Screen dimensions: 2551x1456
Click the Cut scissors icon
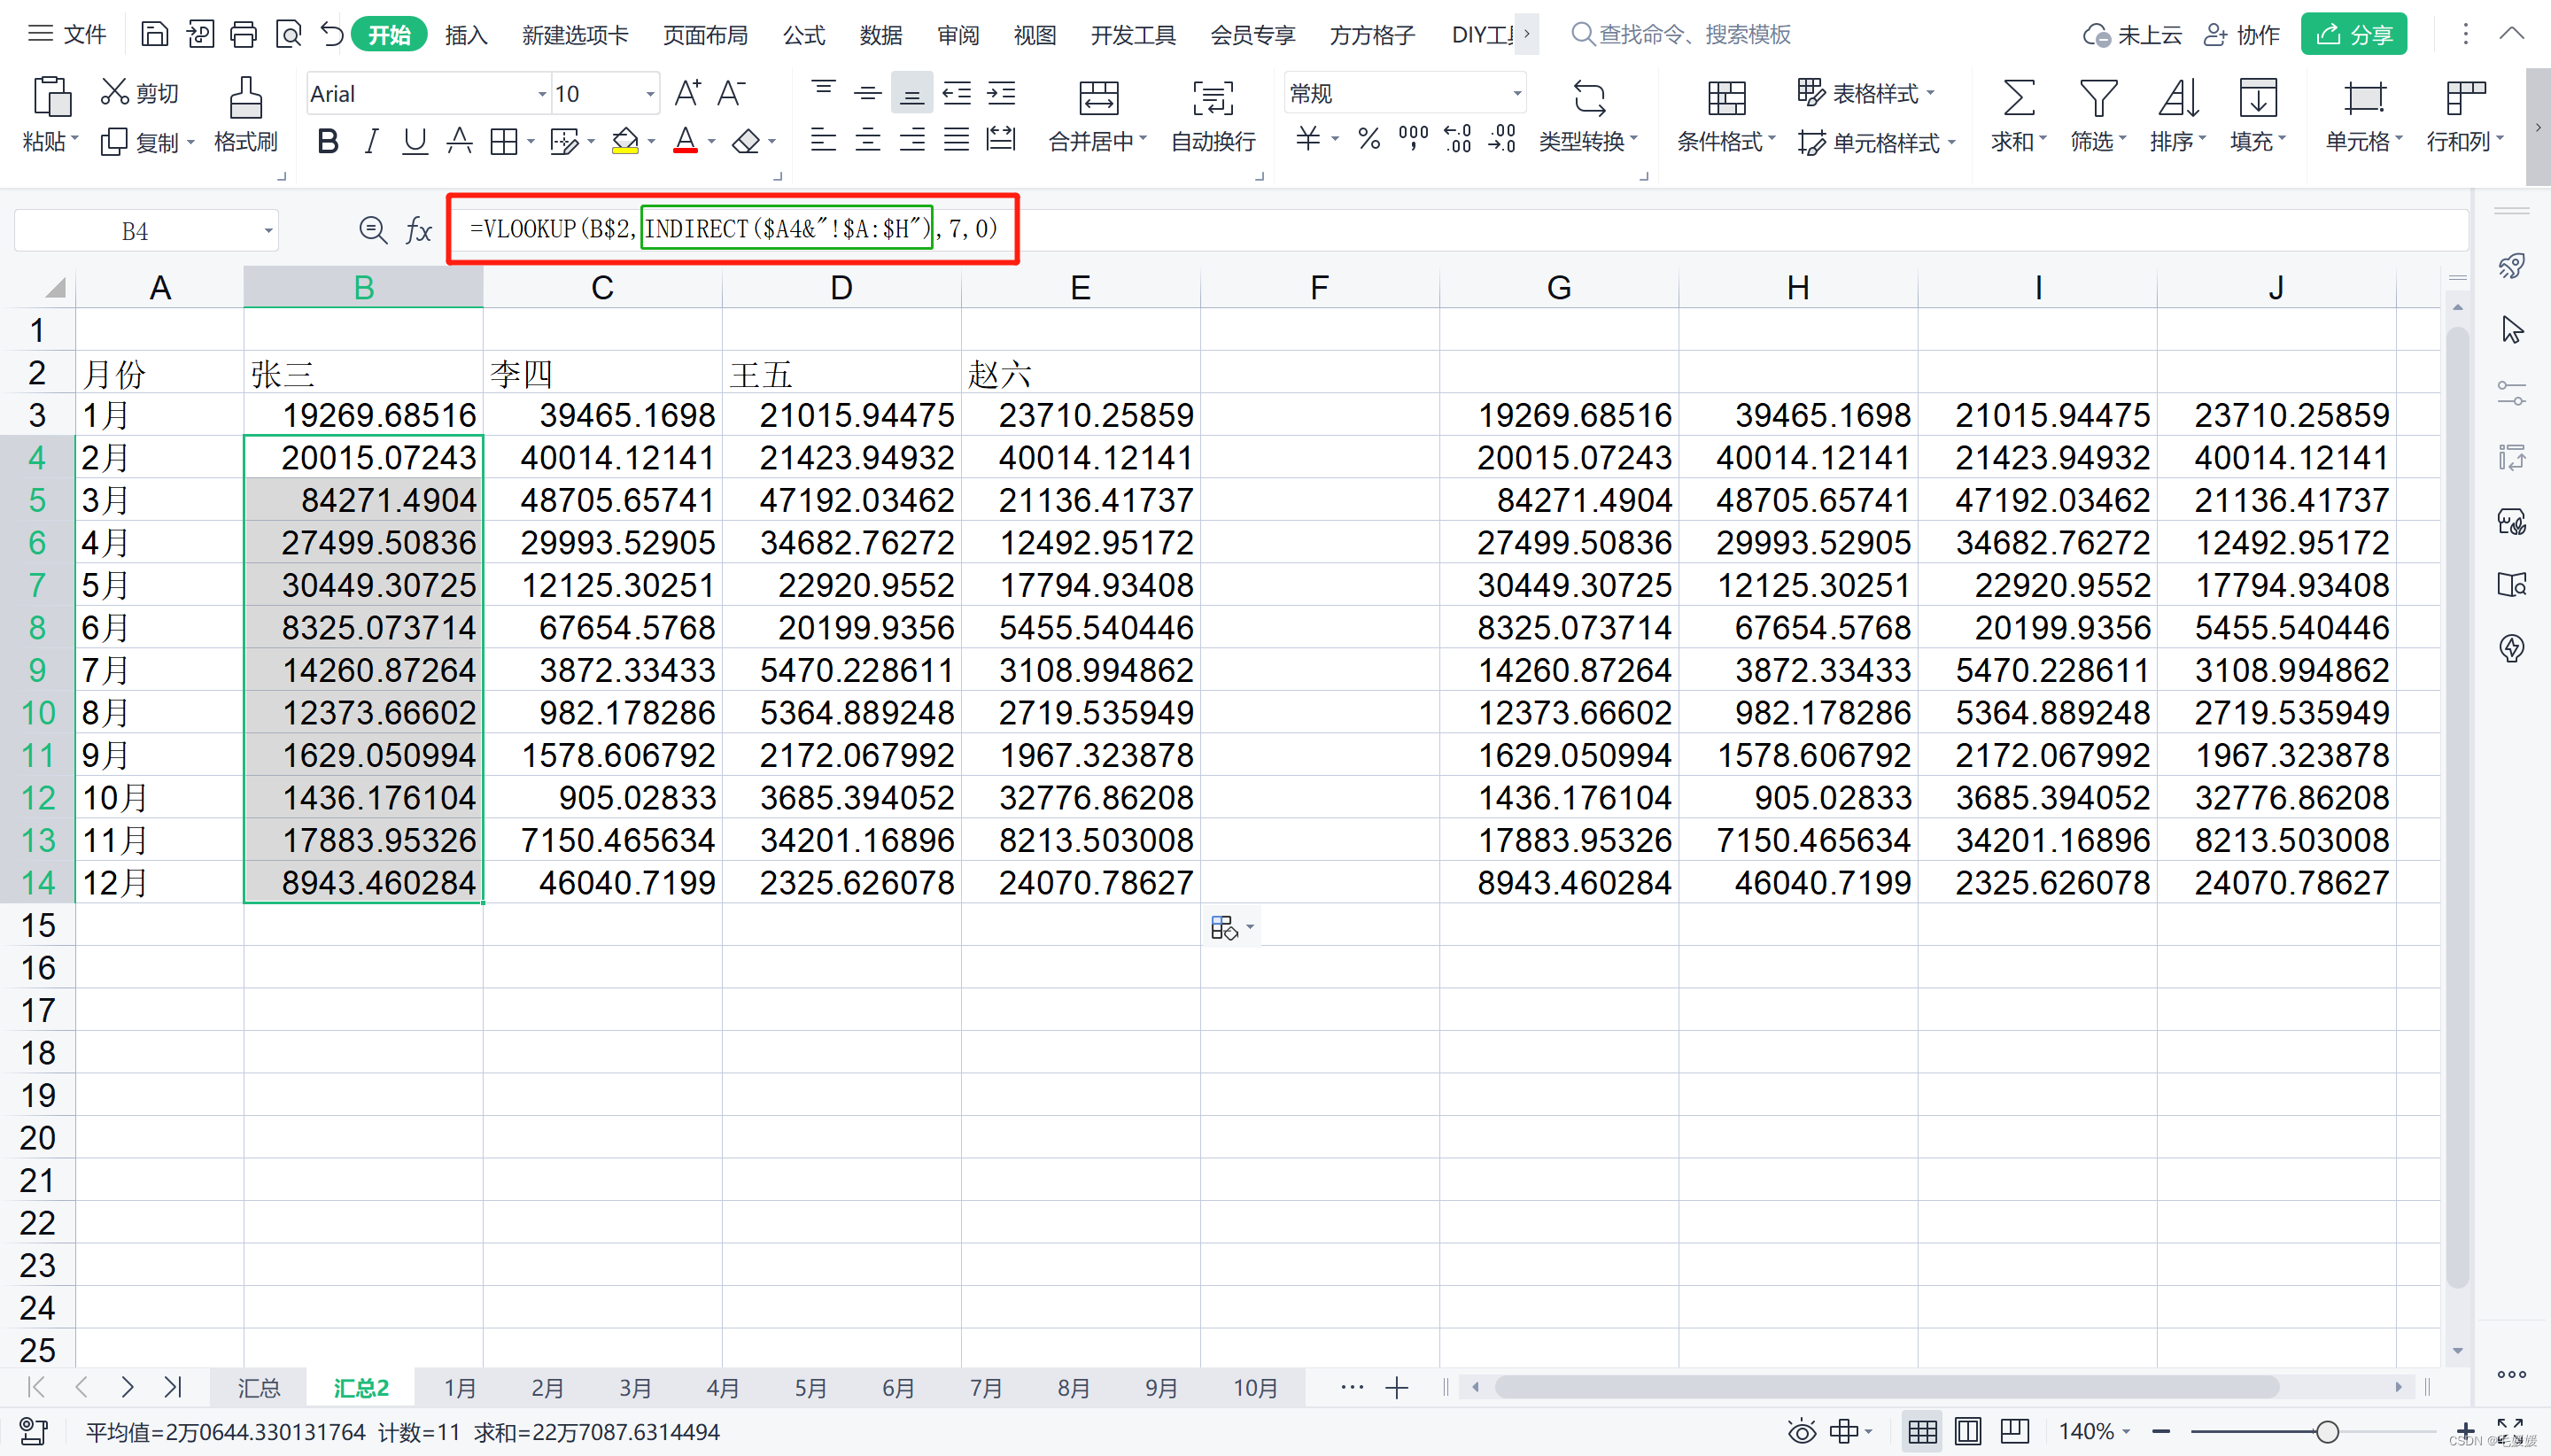tap(114, 92)
